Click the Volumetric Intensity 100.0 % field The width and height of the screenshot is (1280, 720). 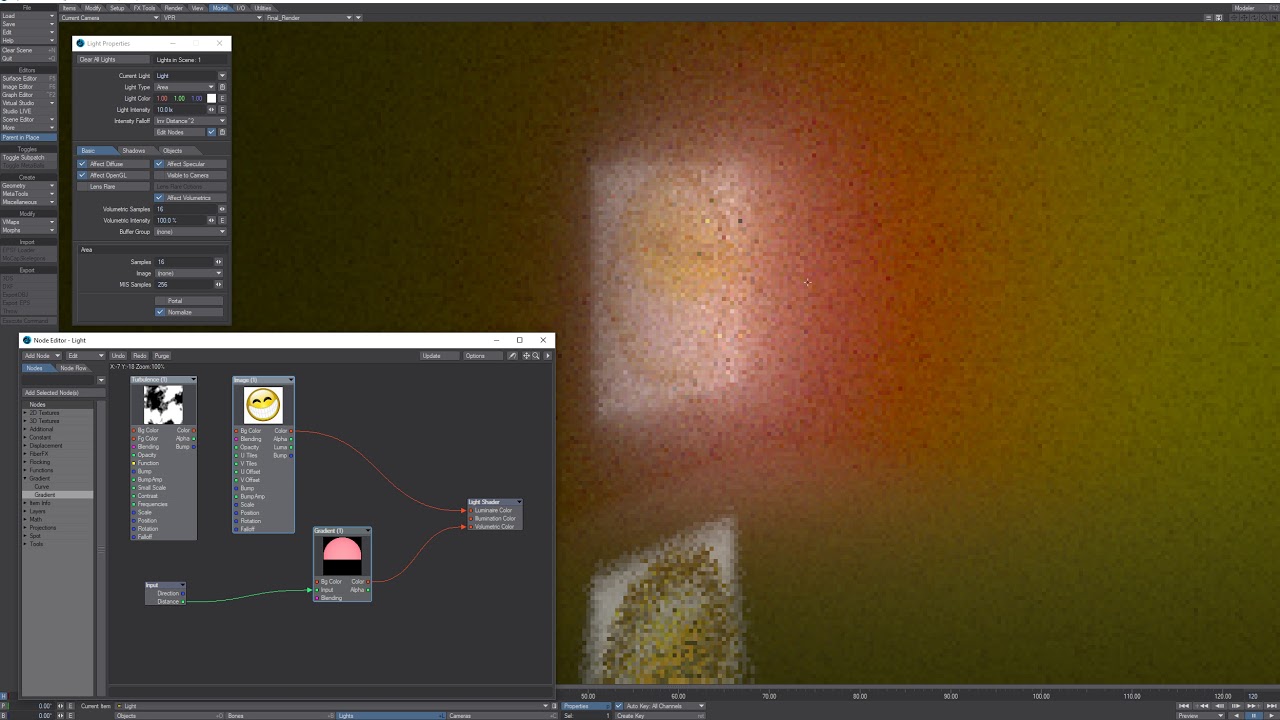179,220
